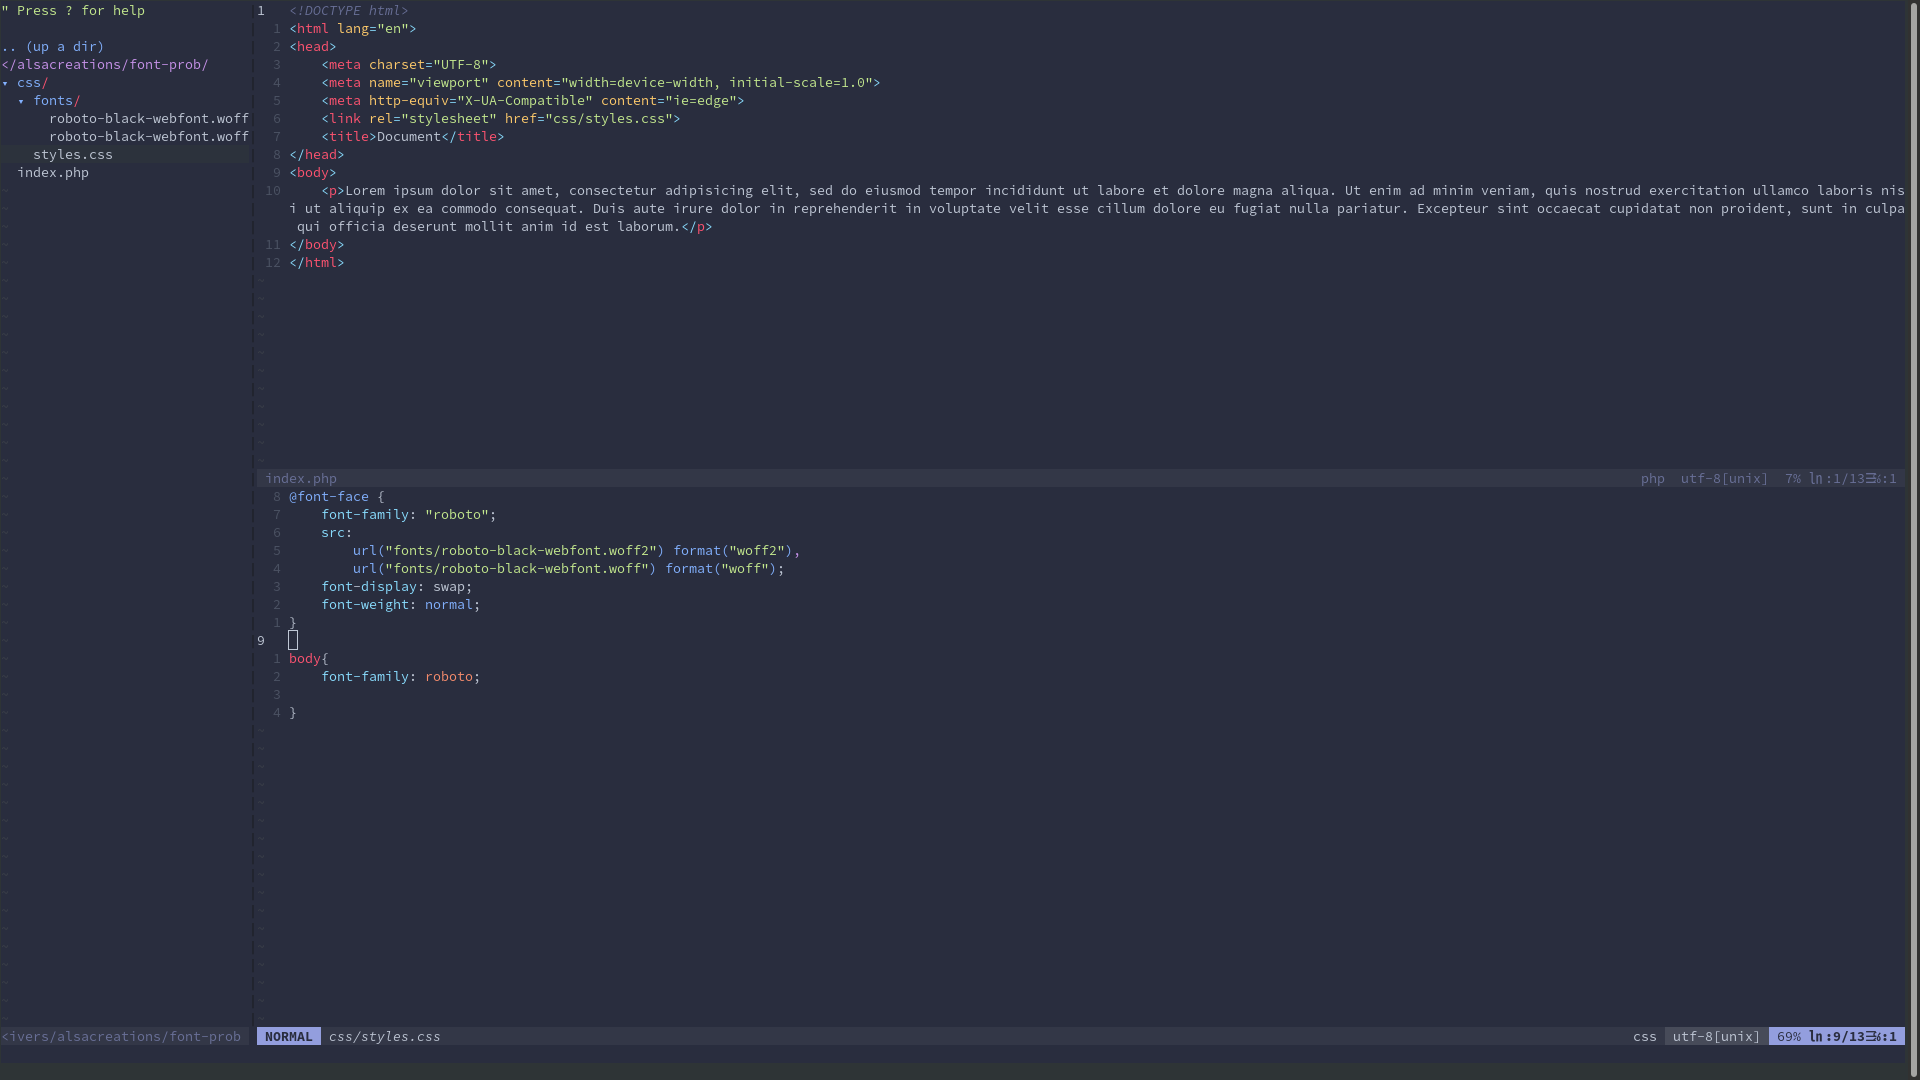Collapse the fonts/ folder arrow
The width and height of the screenshot is (1920, 1080).
coord(21,101)
